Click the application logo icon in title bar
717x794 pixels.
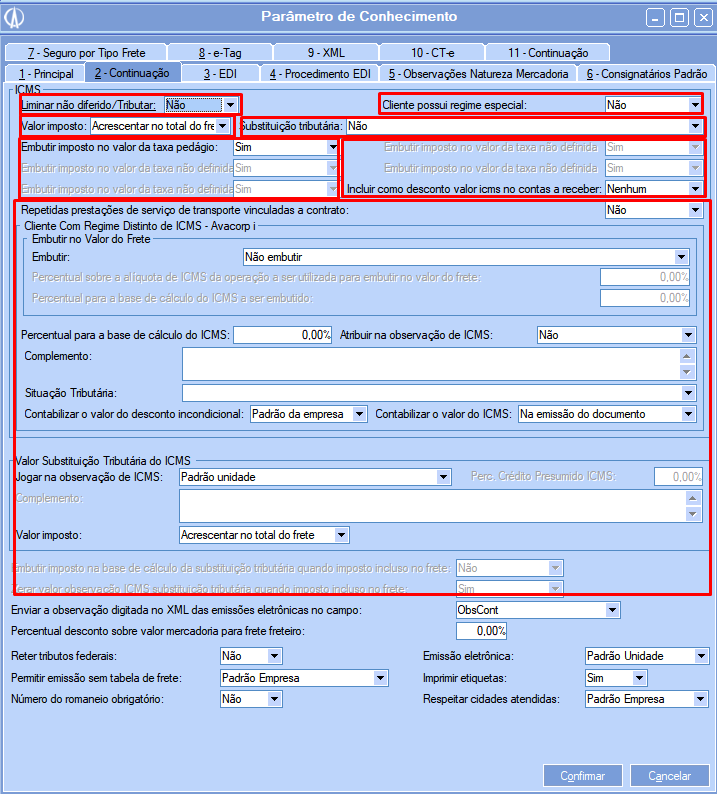pyautogui.click(x=17, y=17)
